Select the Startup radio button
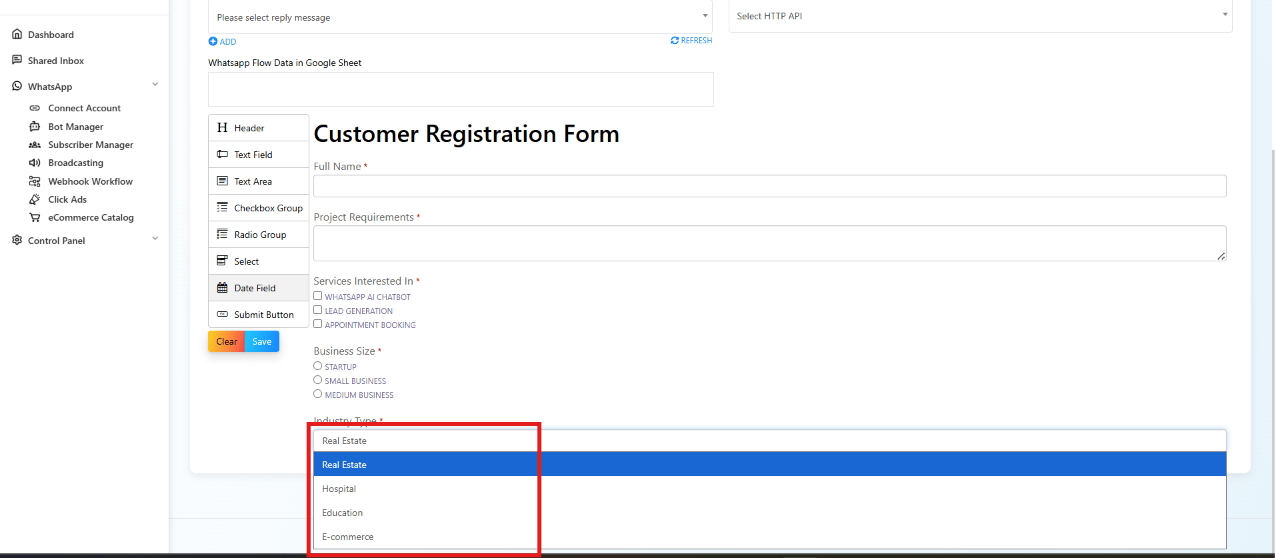 318,366
